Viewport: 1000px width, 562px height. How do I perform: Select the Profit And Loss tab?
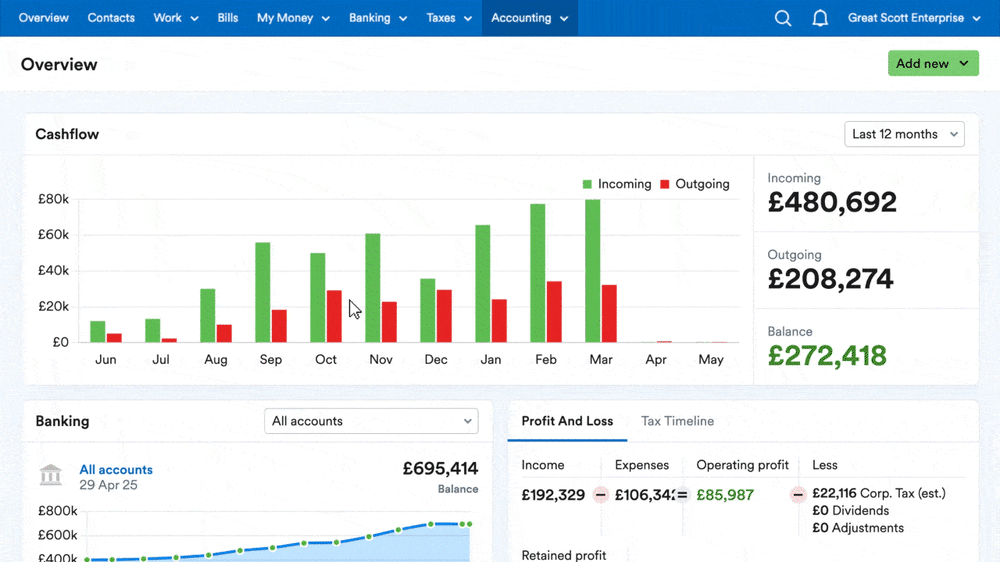[567, 421]
